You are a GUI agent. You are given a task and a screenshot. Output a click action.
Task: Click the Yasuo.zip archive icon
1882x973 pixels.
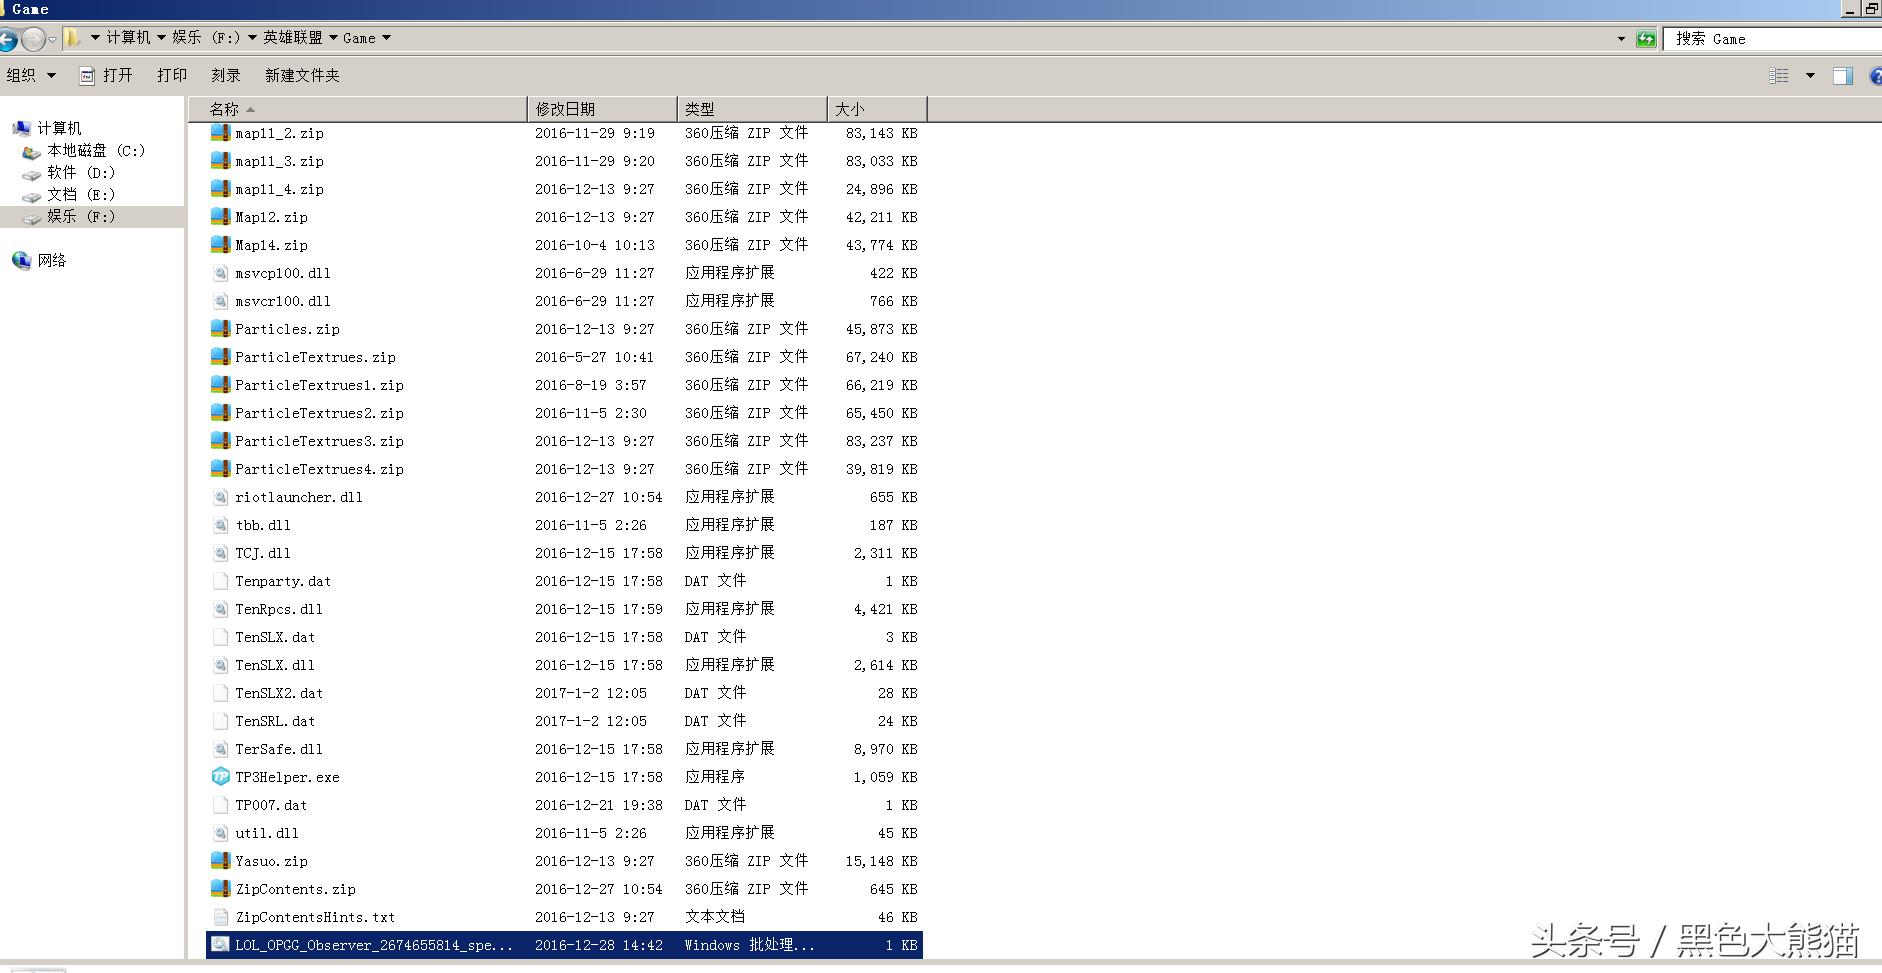[220, 861]
